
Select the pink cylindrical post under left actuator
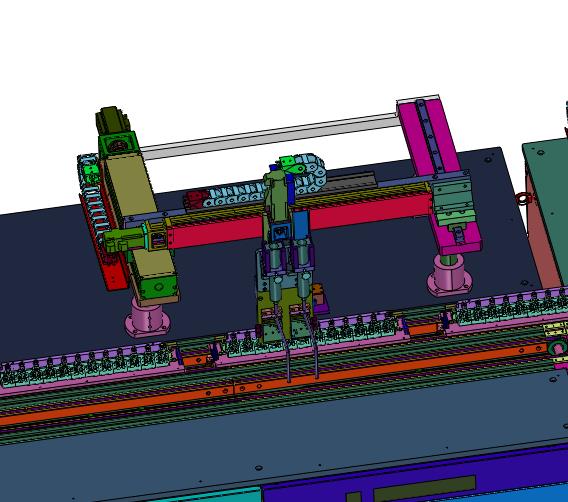[147, 317]
